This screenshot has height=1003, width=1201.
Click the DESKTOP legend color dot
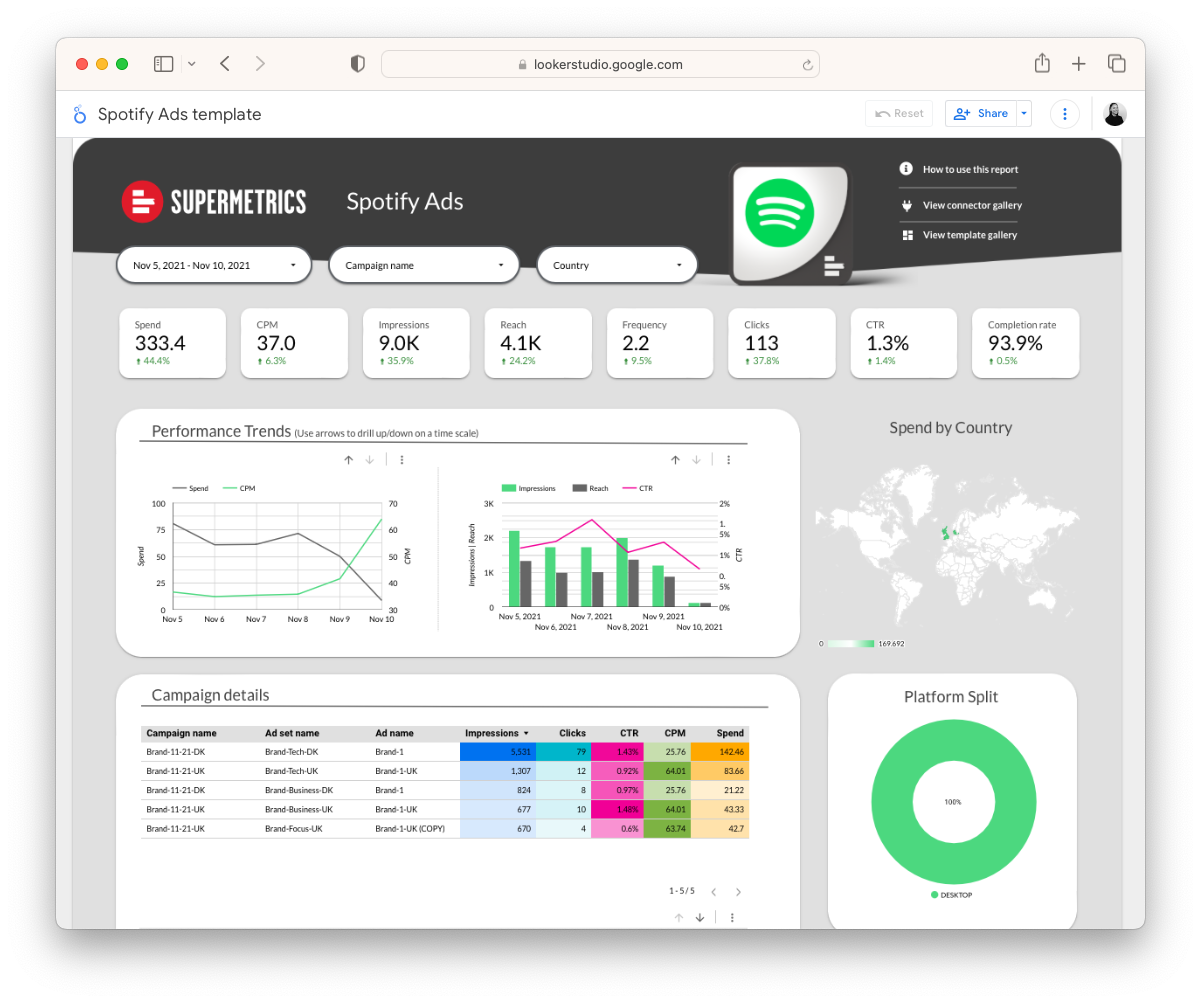click(934, 895)
